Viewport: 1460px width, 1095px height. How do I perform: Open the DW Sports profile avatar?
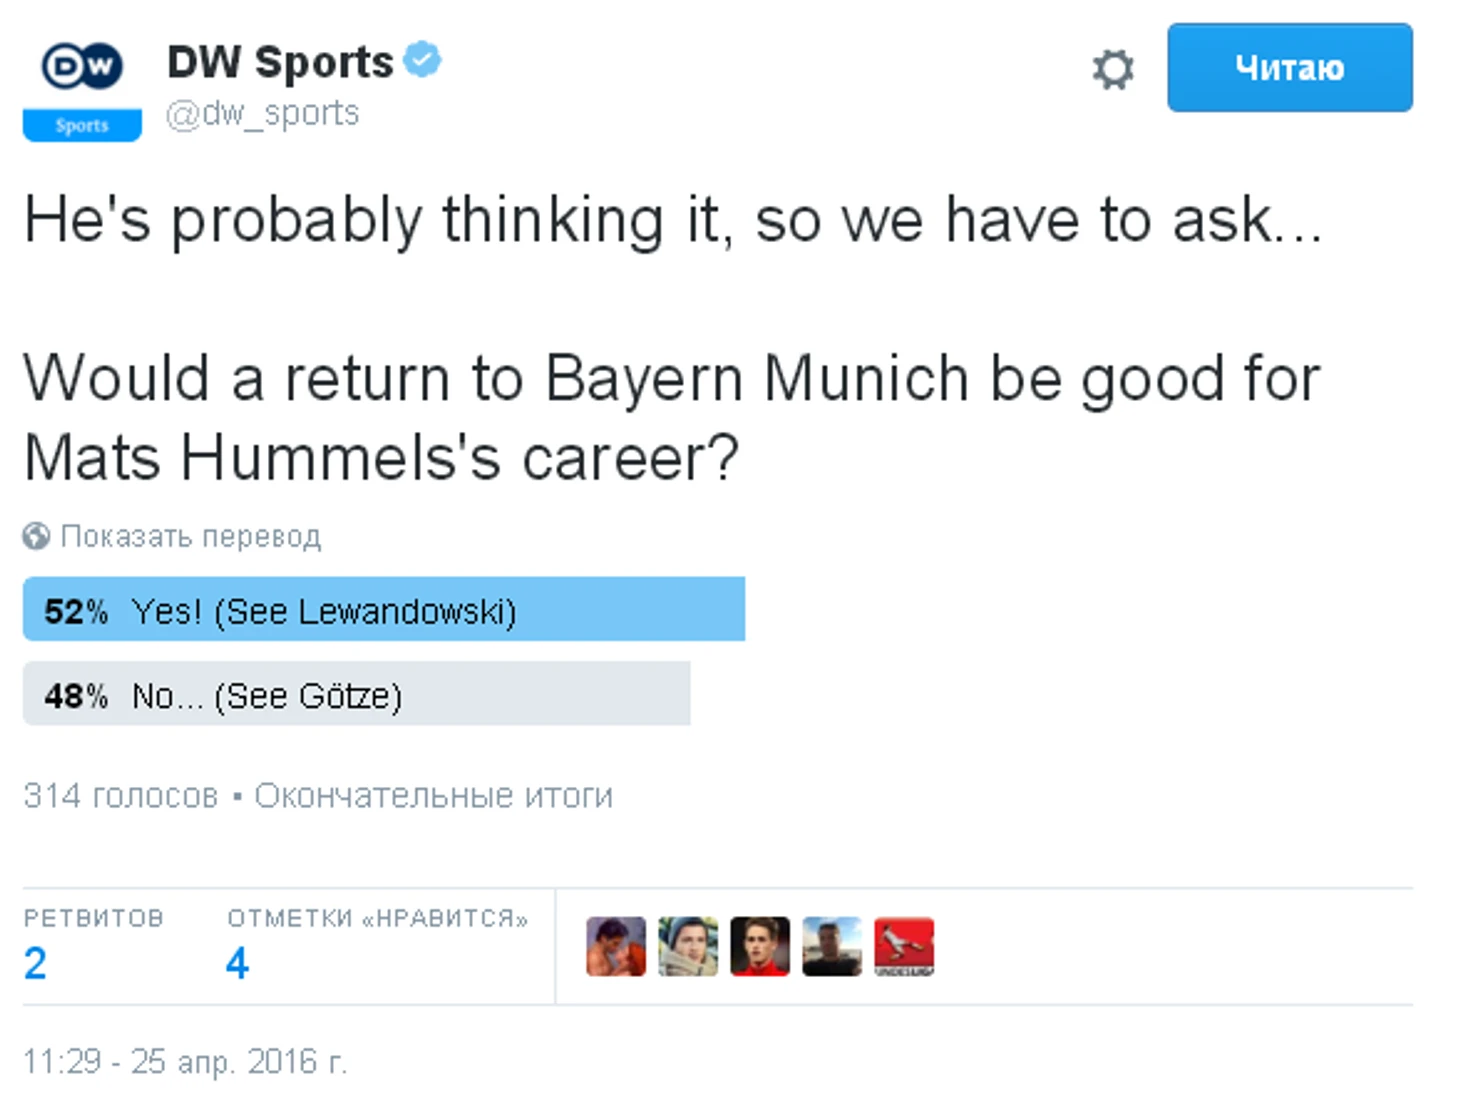click(x=82, y=86)
